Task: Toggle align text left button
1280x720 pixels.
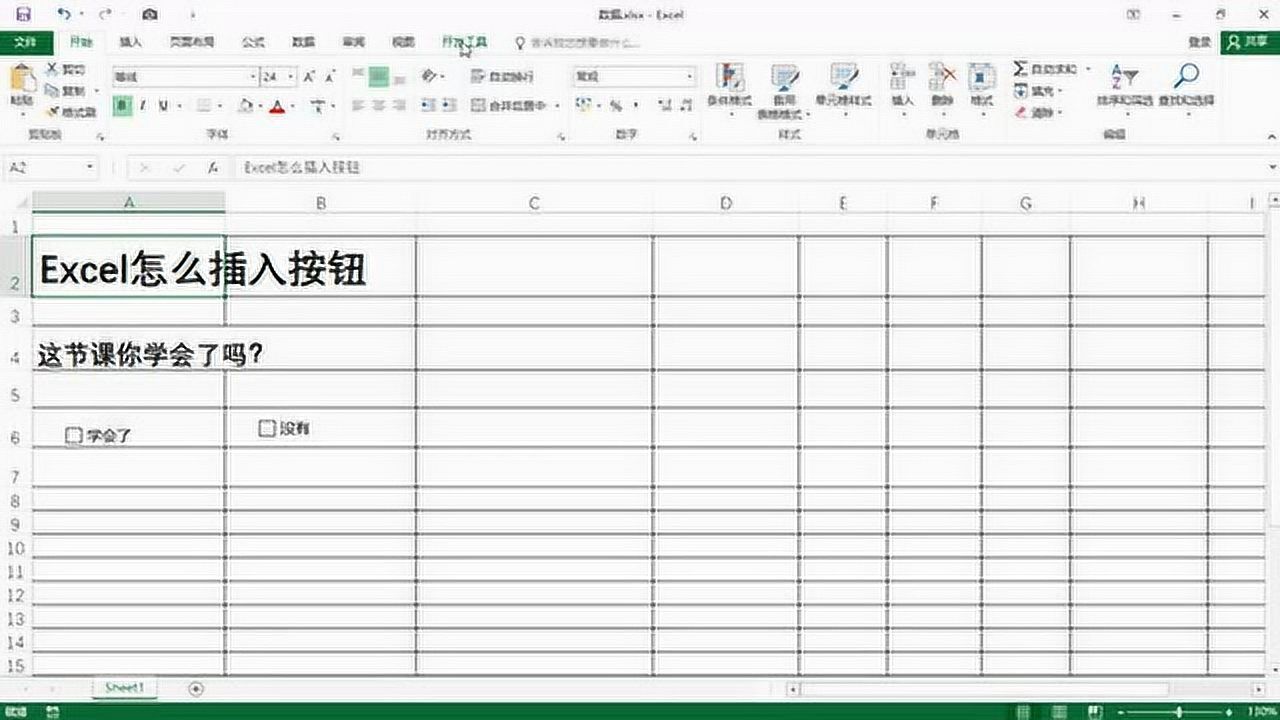Action: pos(356,105)
